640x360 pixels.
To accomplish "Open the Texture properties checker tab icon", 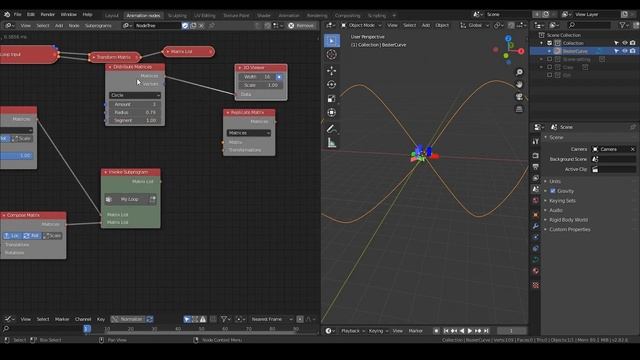I will point(536,285).
